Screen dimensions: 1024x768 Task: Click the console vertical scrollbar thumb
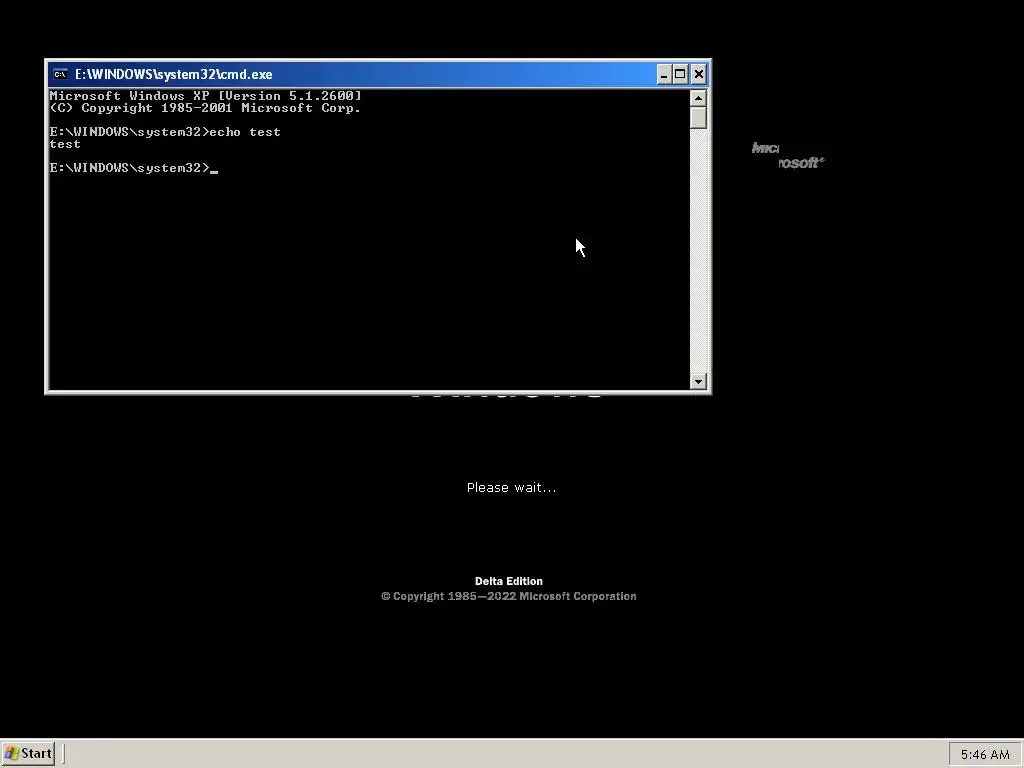698,118
